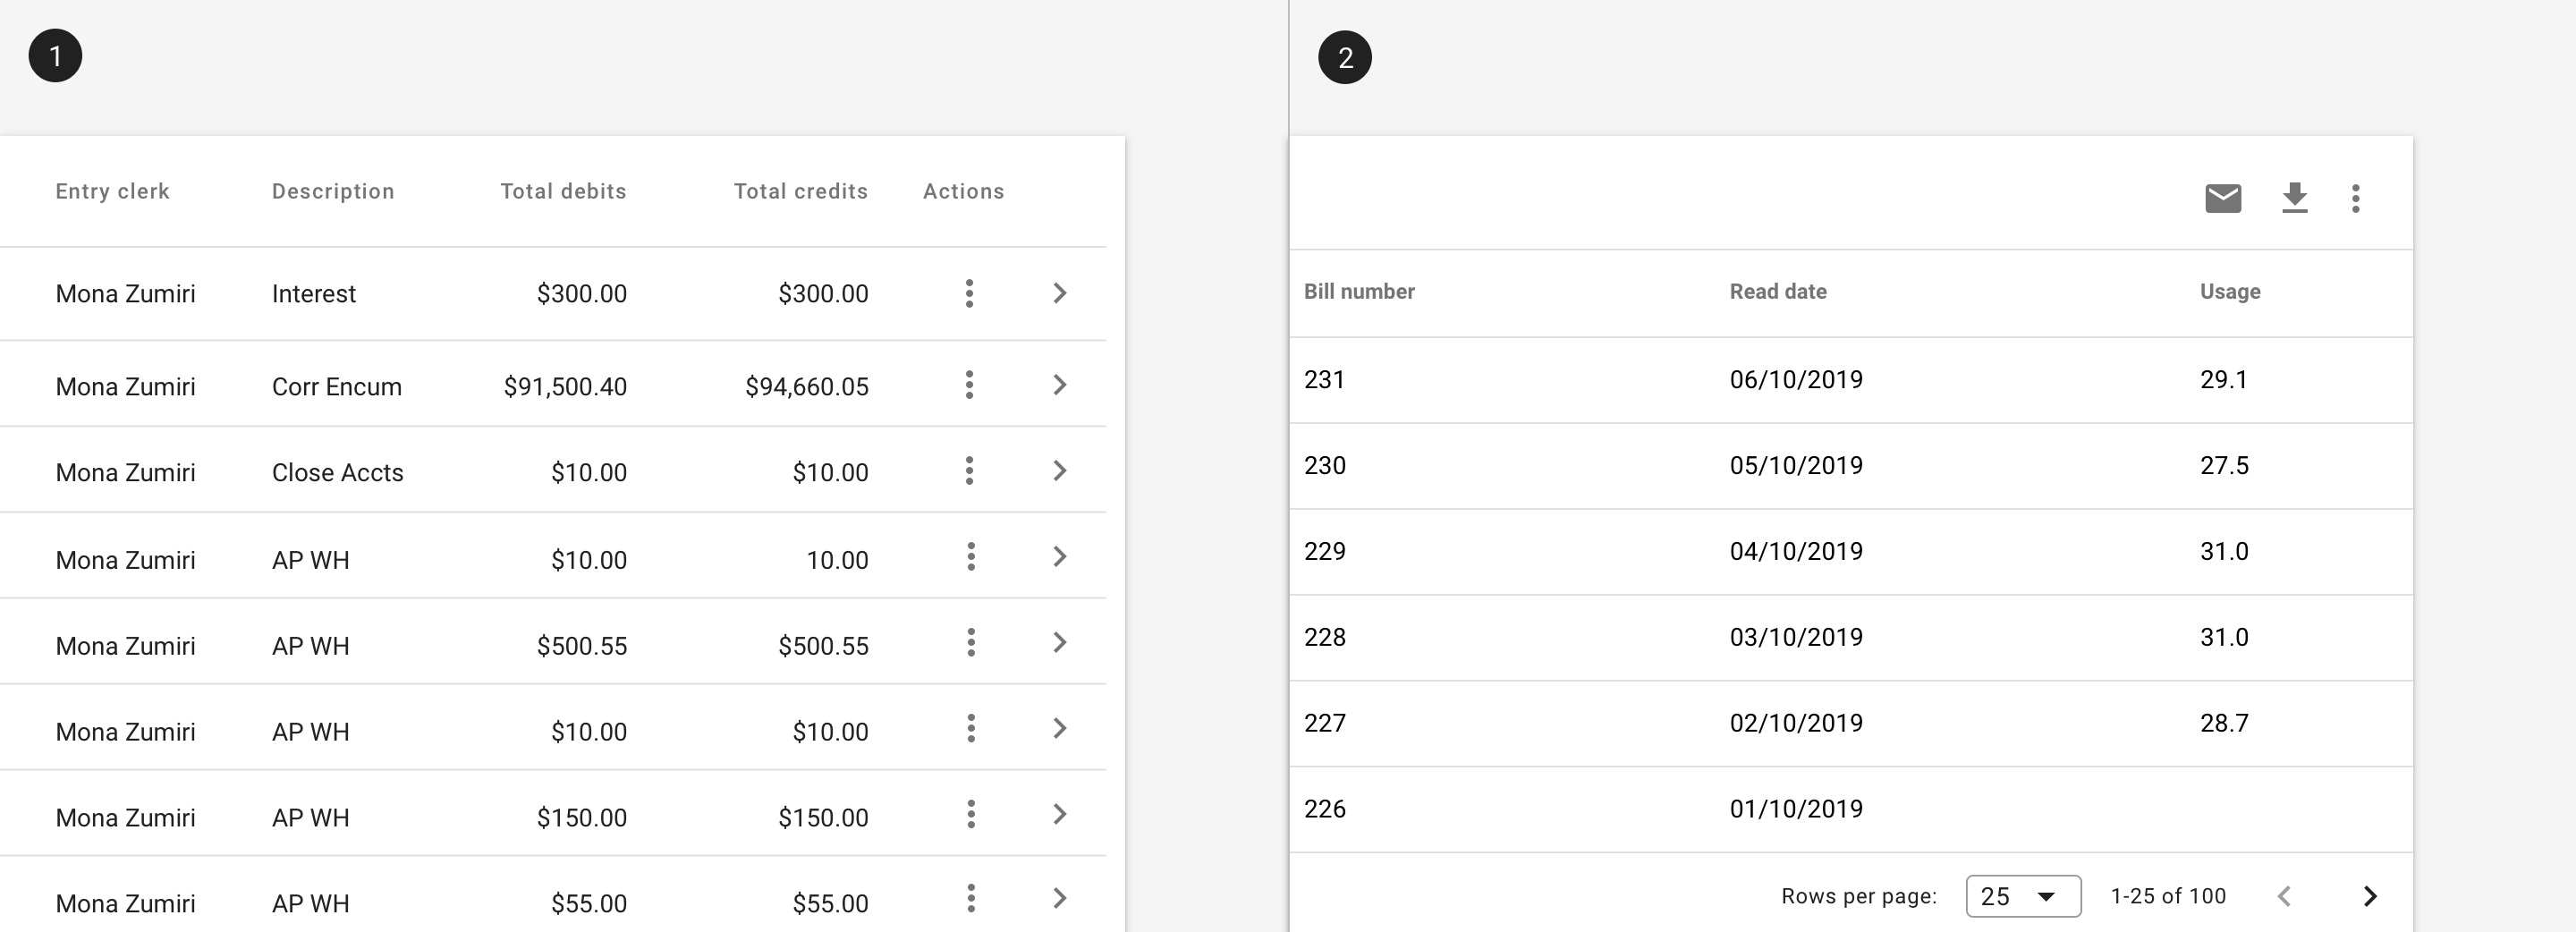
Task: Click the $300.00 total debits cell
Action: coord(582,294)
